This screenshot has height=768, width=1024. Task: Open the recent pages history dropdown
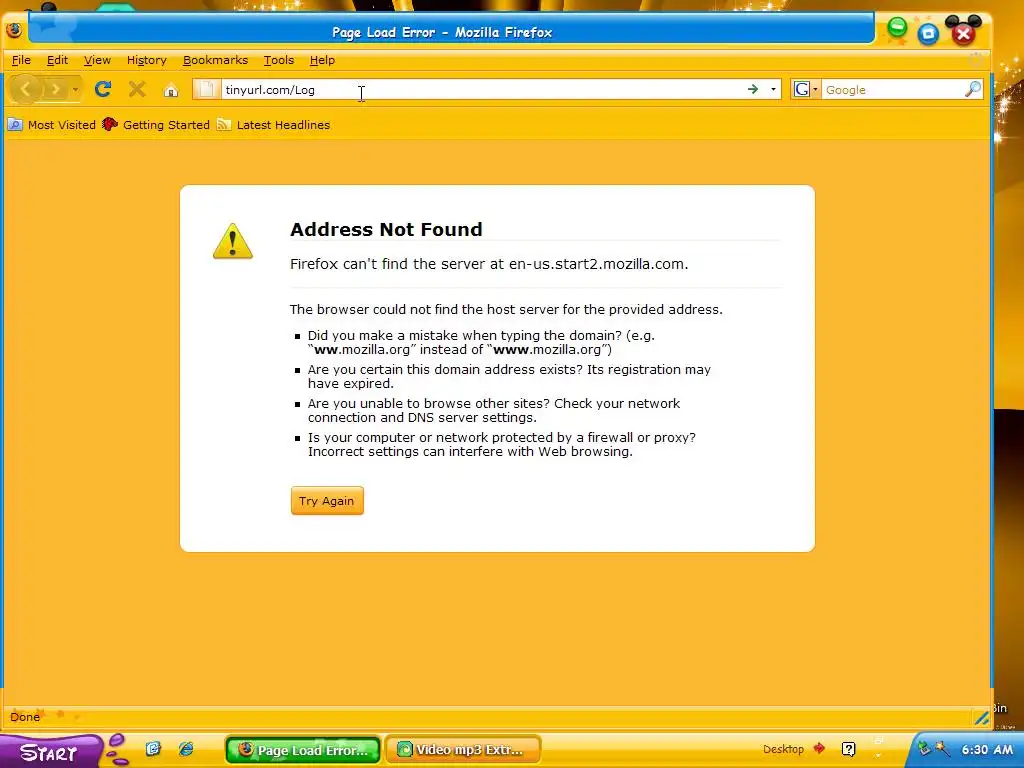tap(76, 89)
